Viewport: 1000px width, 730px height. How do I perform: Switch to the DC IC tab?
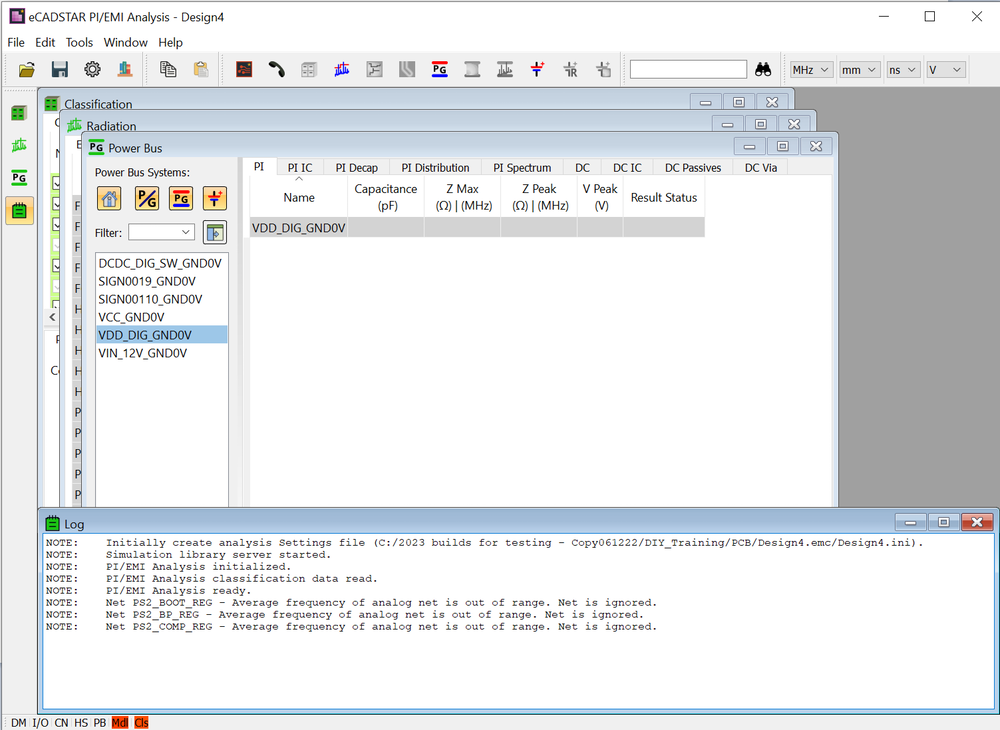(627, 168)
